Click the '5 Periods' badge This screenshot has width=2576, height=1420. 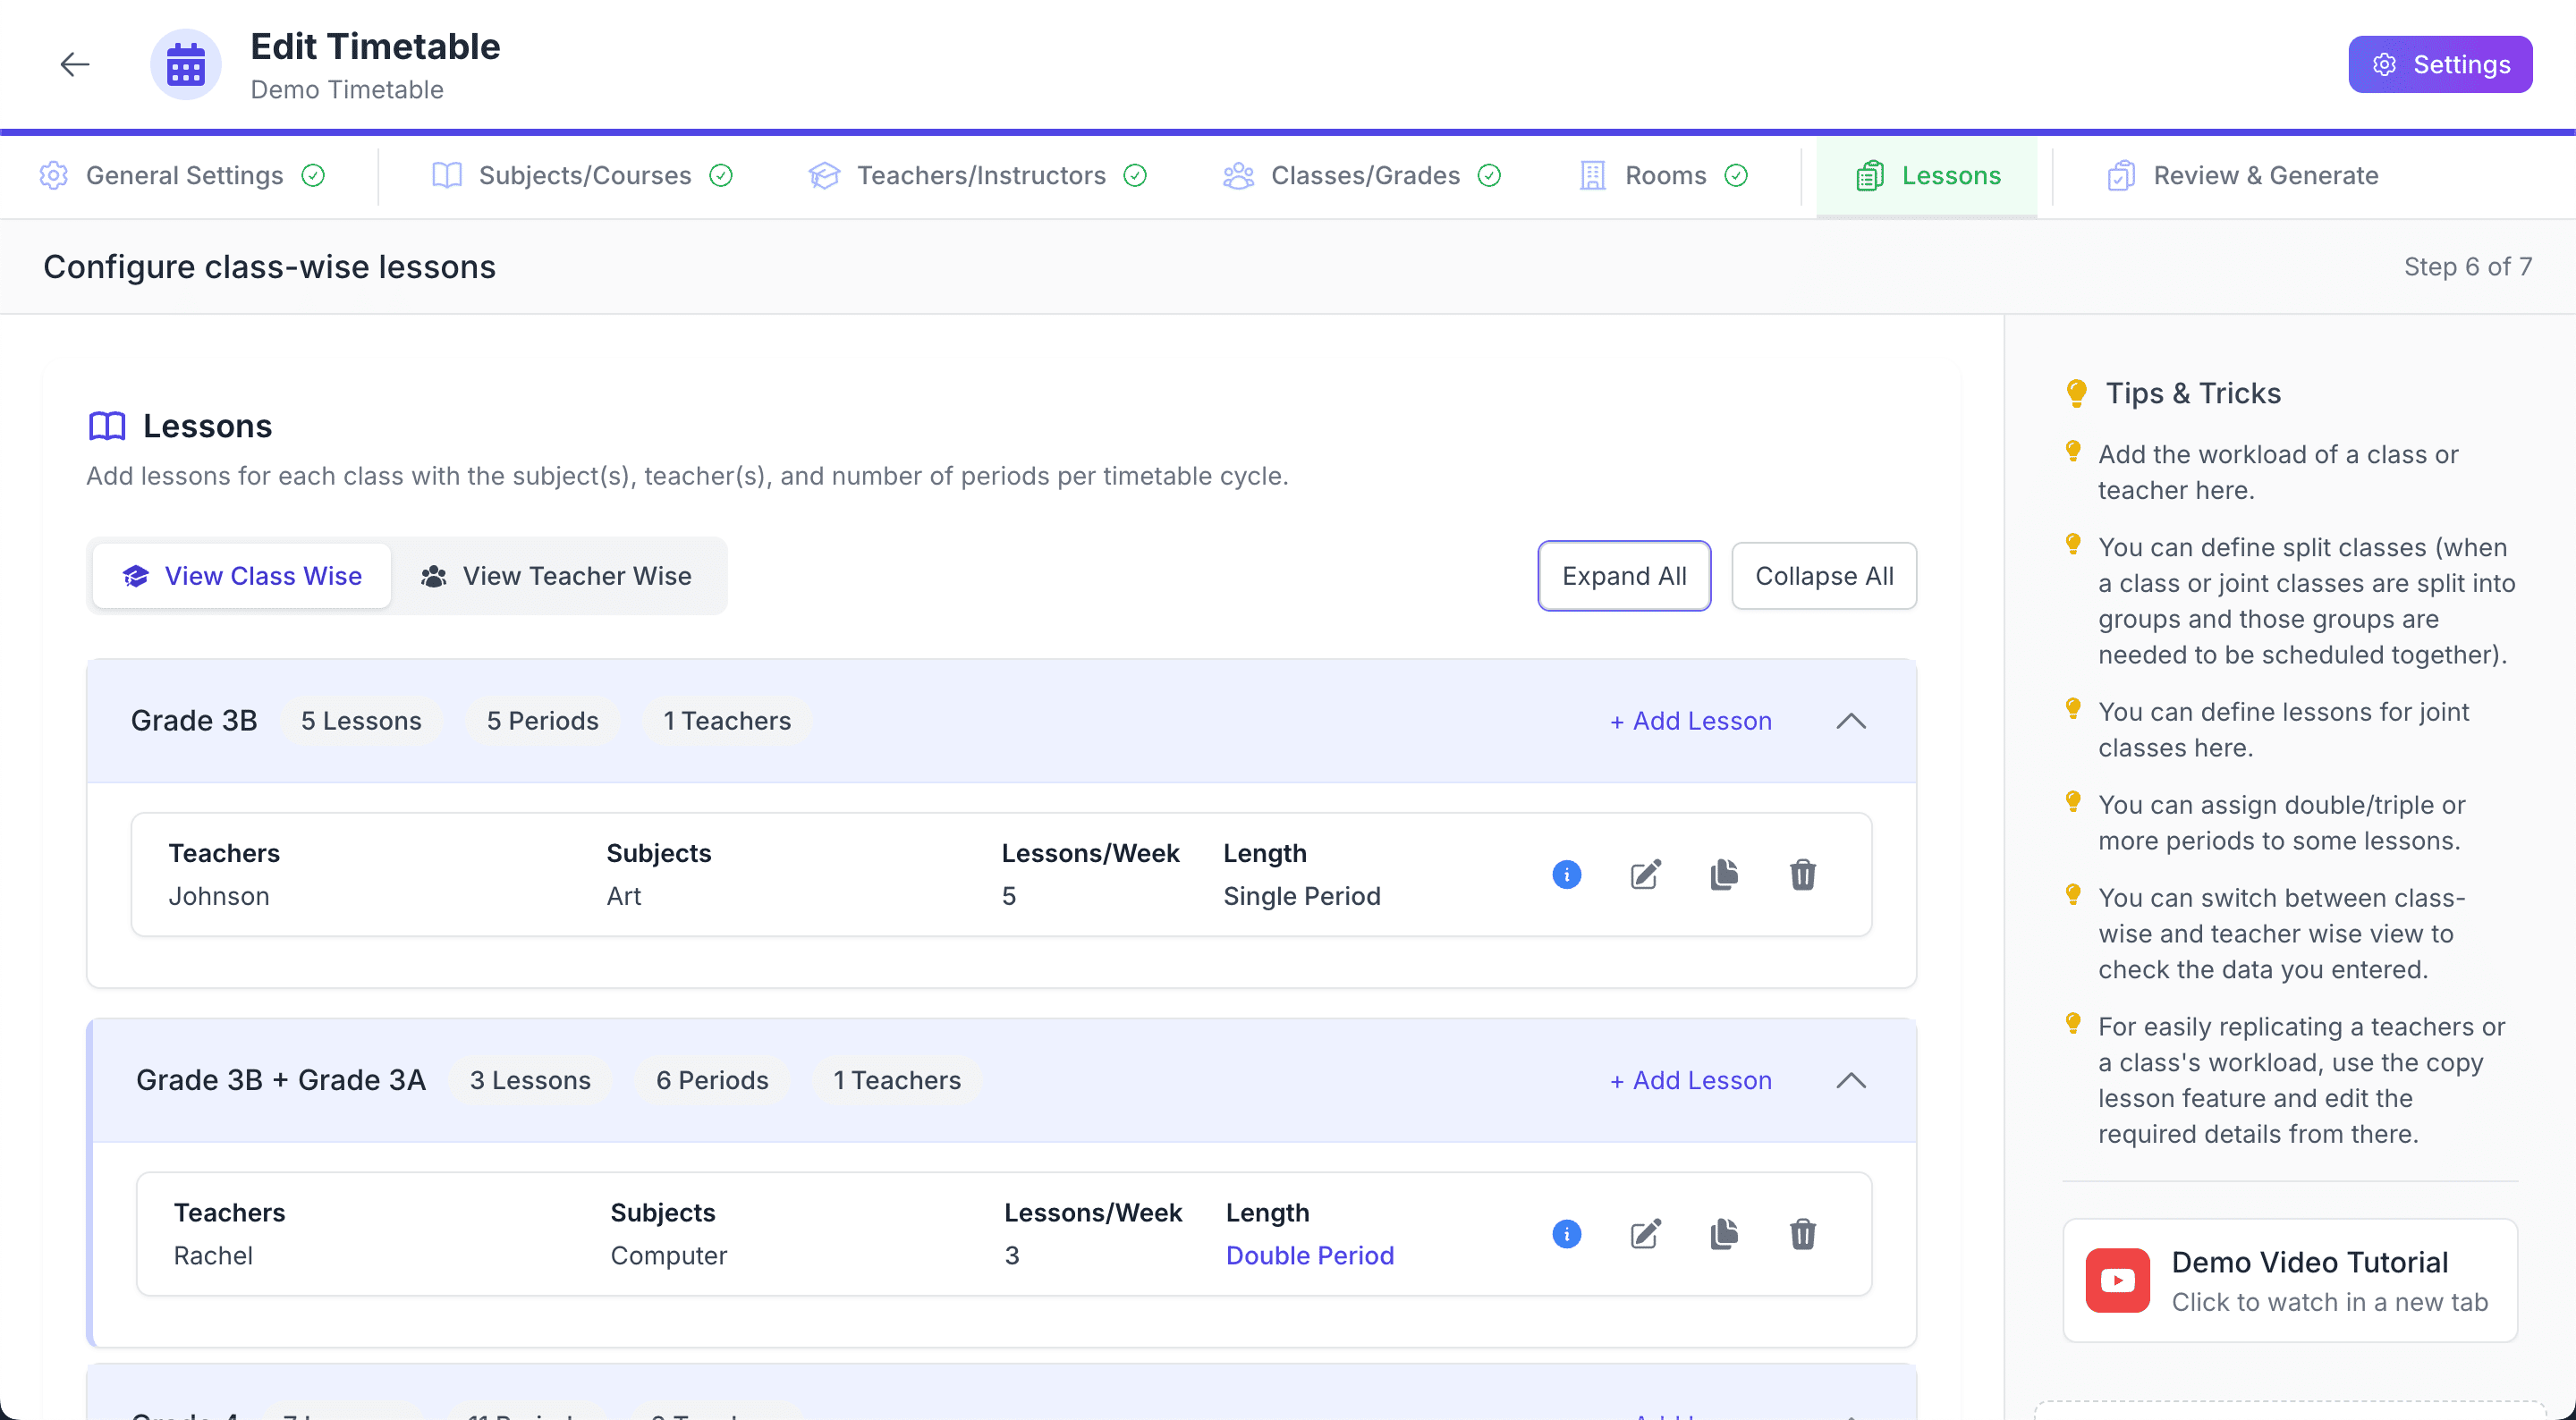[x=542, y=721]
